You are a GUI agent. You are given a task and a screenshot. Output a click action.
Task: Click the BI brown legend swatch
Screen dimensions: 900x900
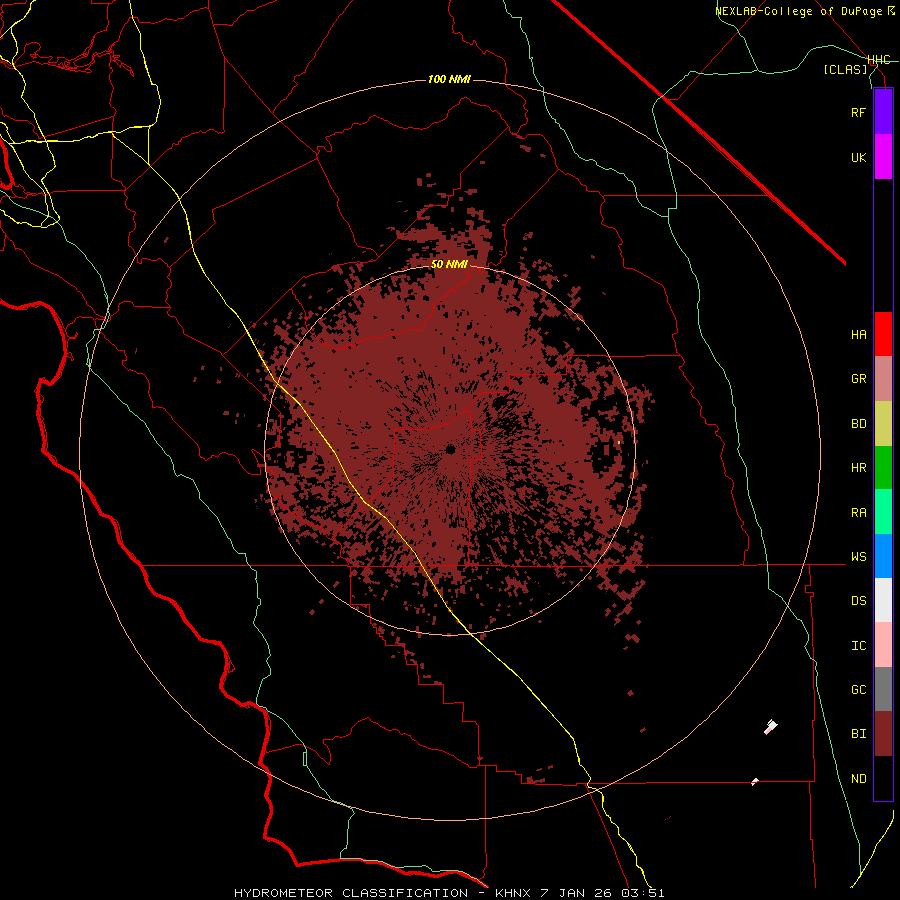tap(883, 734)
